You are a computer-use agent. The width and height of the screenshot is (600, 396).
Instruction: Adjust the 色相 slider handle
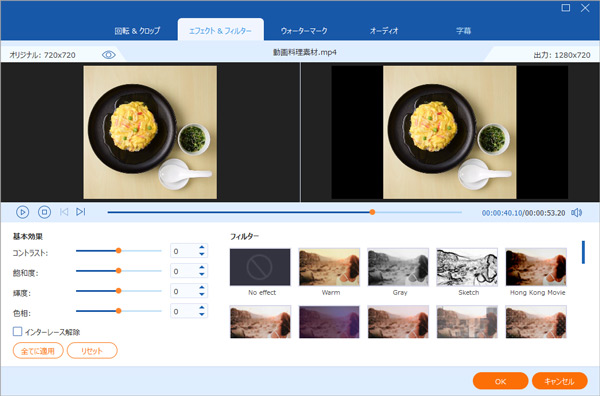(x=119, y=311)
